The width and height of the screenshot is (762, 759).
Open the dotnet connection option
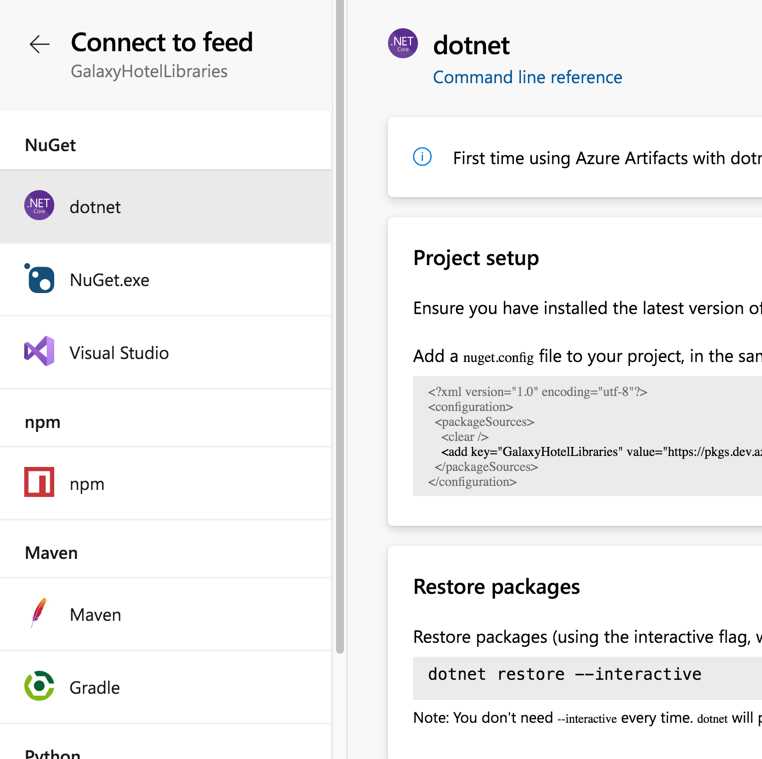tap(166, 207)
